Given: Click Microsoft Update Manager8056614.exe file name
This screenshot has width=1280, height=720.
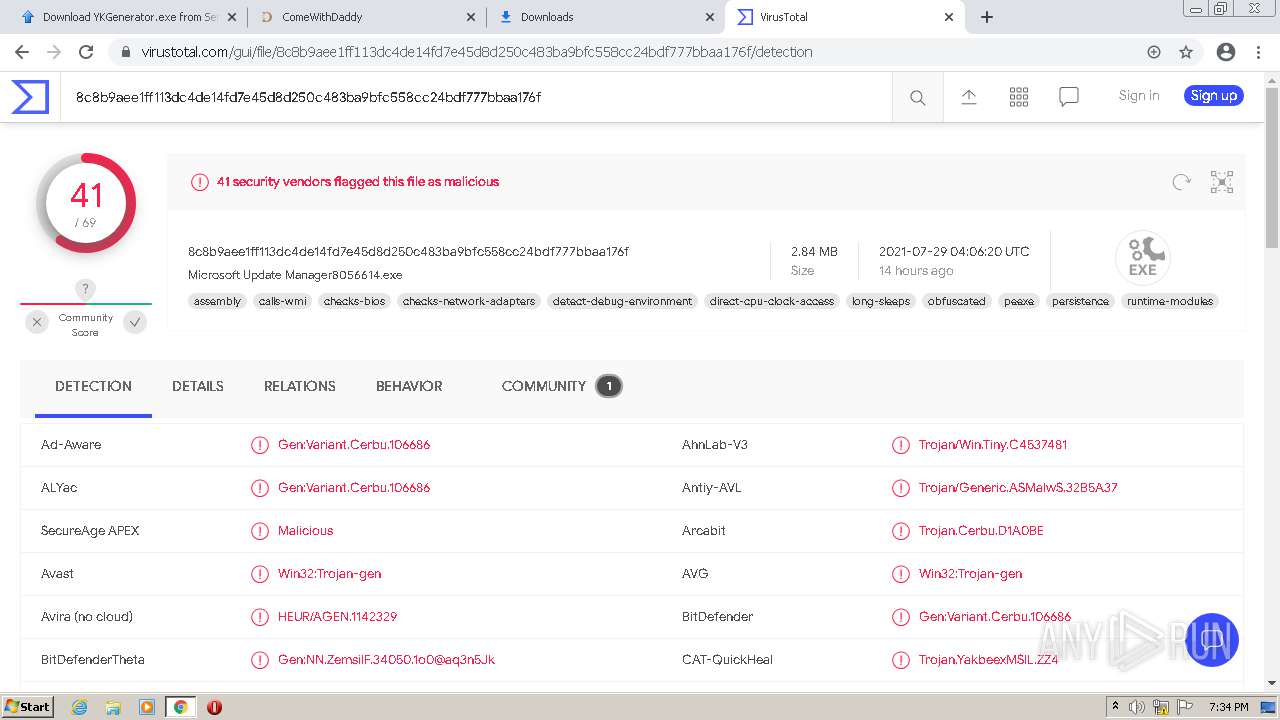Looking at the screenshot, I should (x=295, y=275).
